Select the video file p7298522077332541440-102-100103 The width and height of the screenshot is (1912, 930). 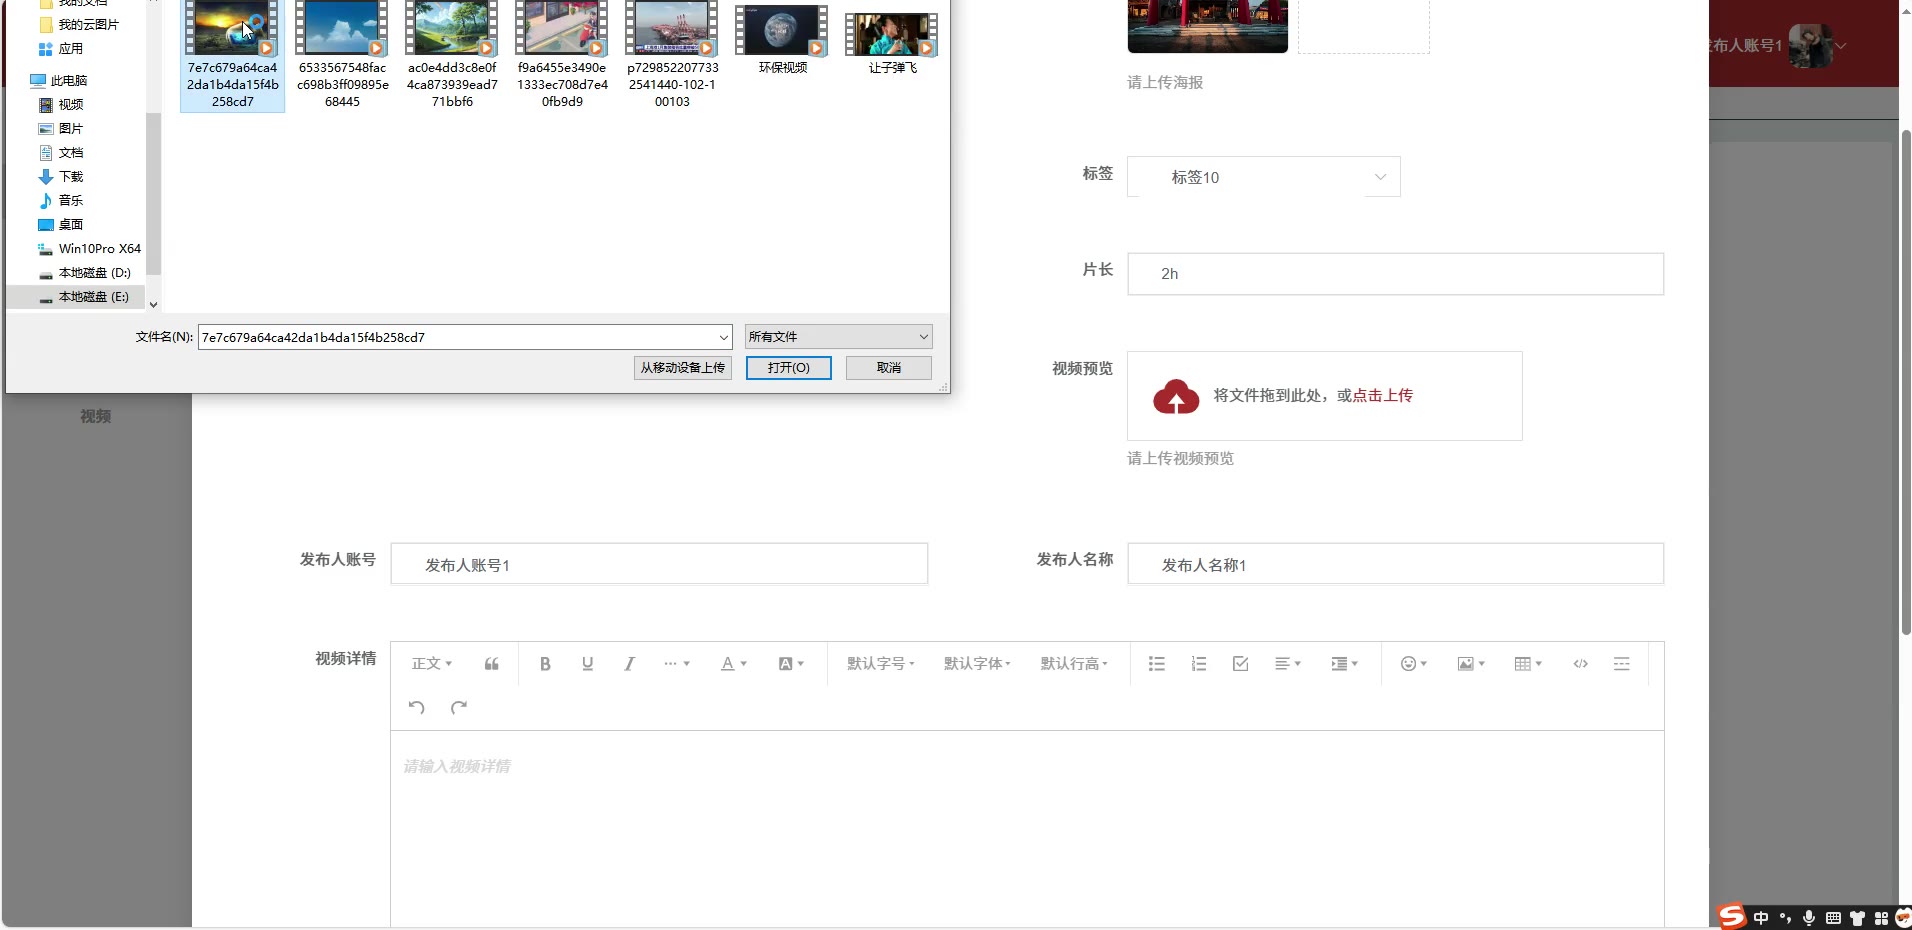click(672, 56)
